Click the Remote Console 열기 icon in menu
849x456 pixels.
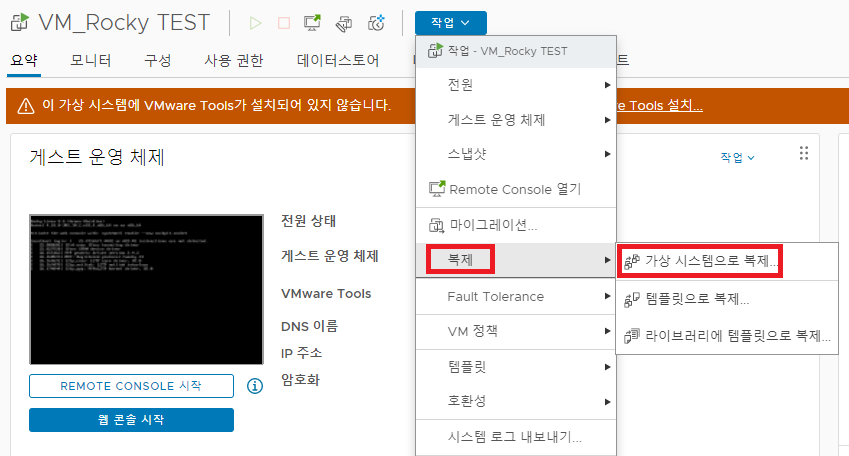pos(436,188)
